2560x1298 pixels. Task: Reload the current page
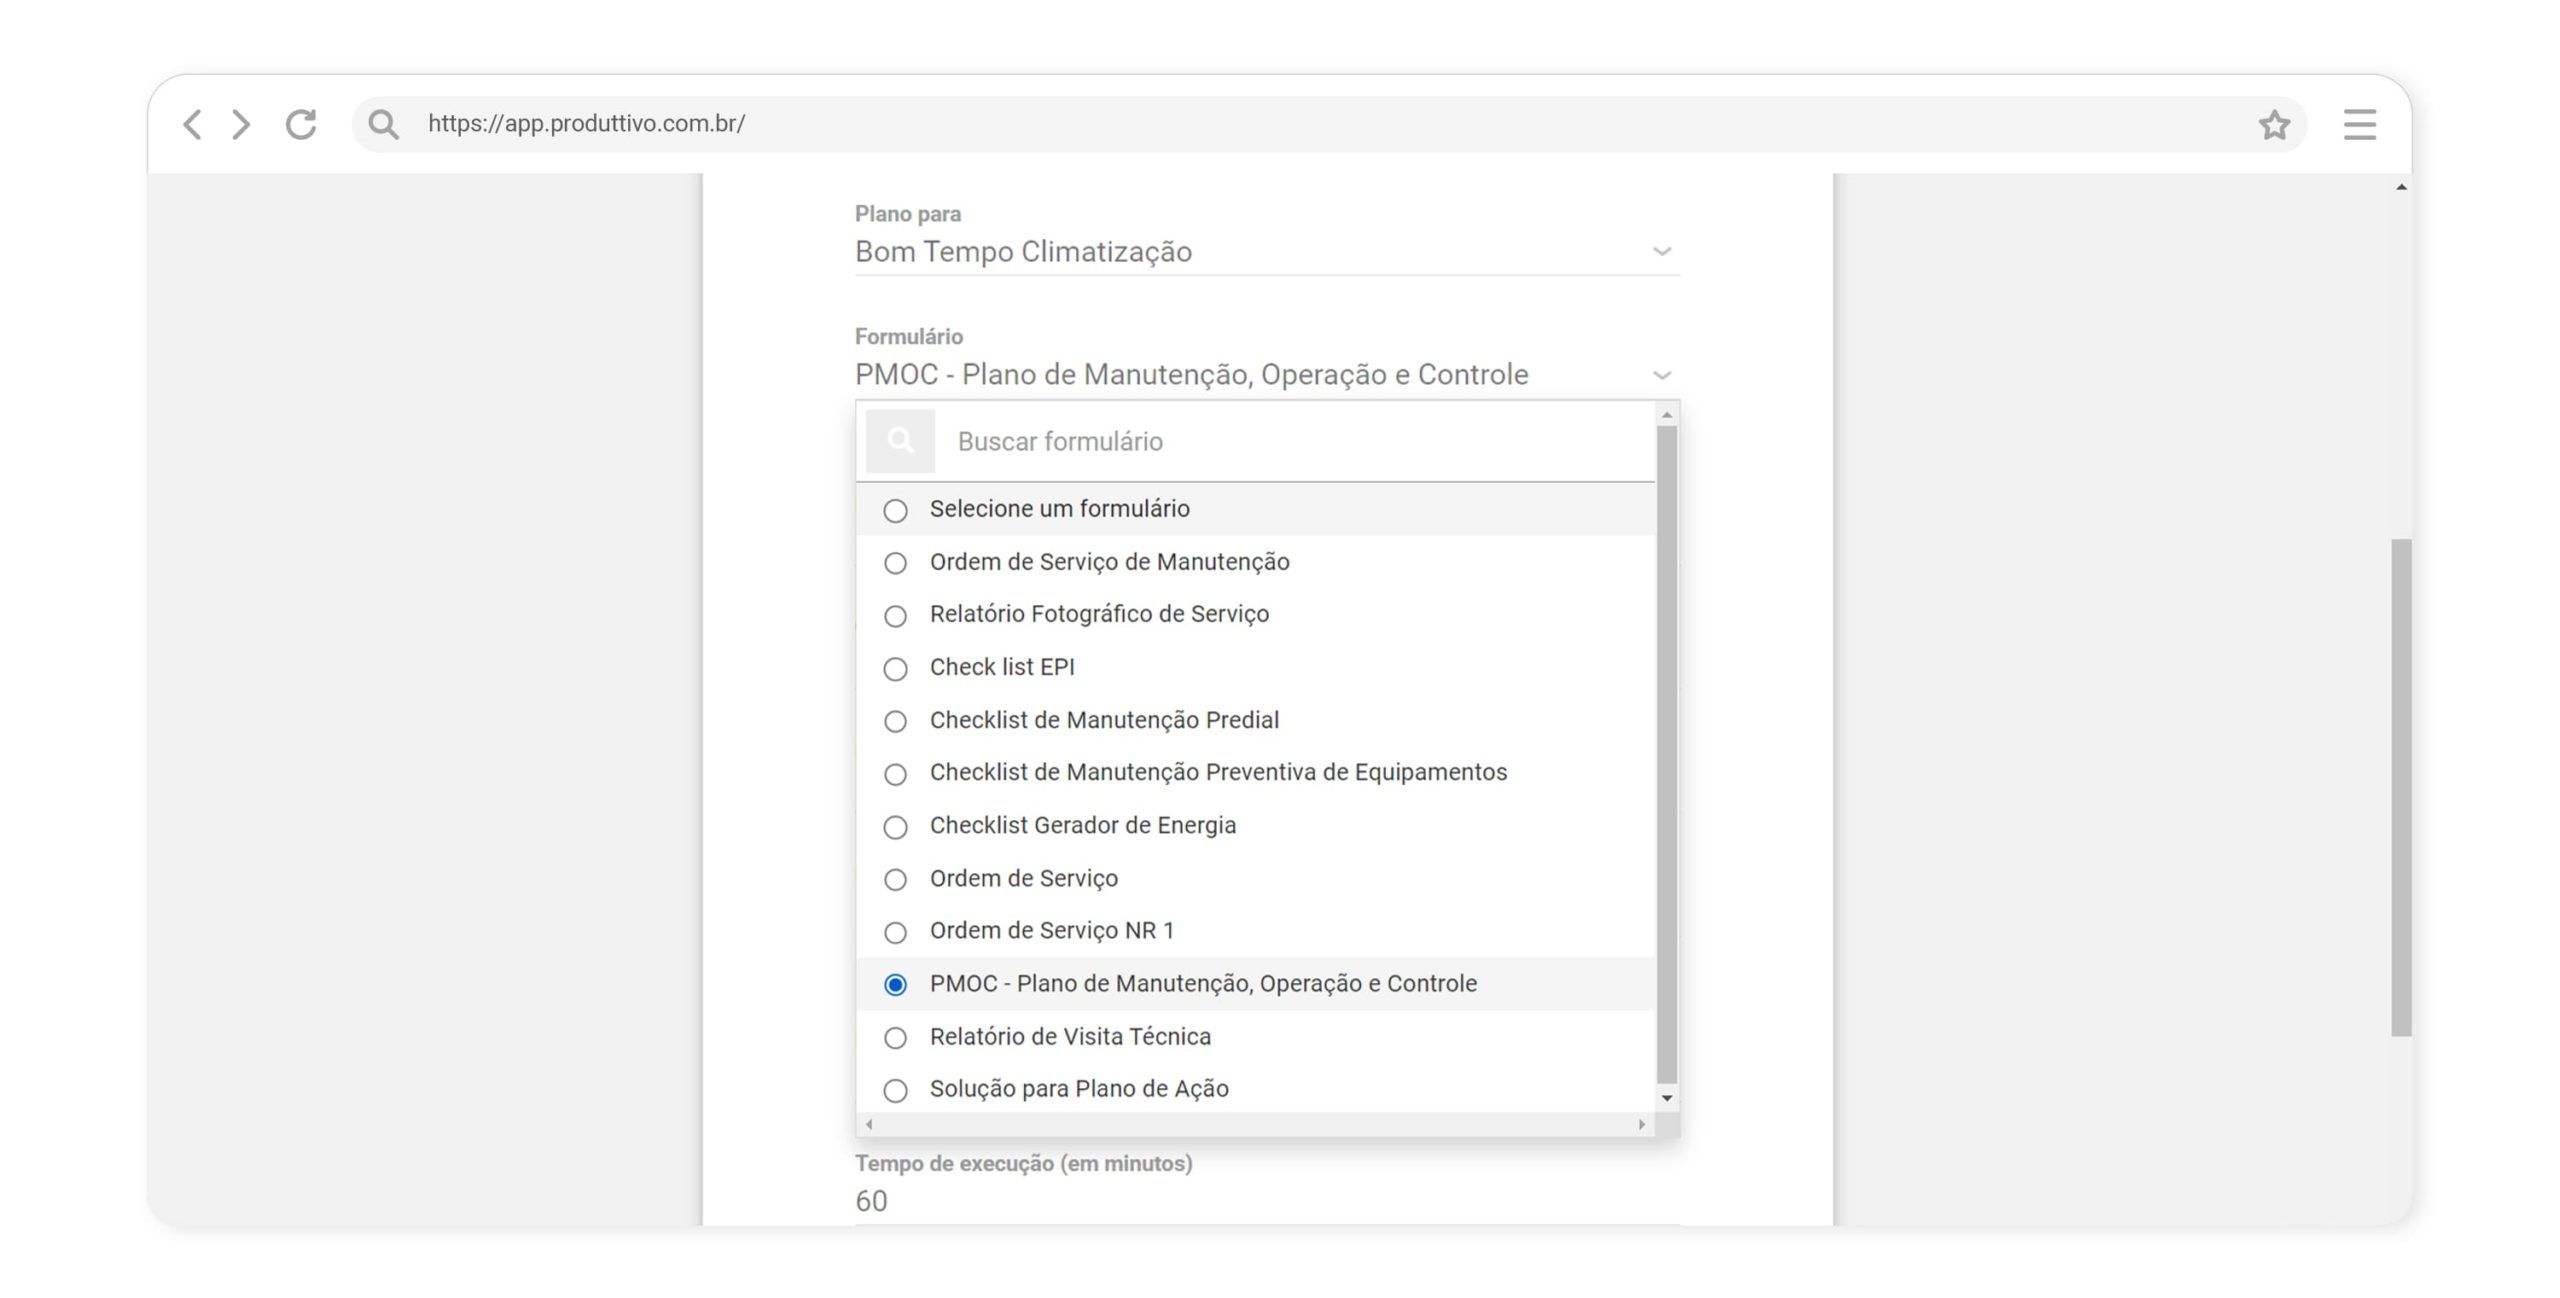click(x=300, y=124)
